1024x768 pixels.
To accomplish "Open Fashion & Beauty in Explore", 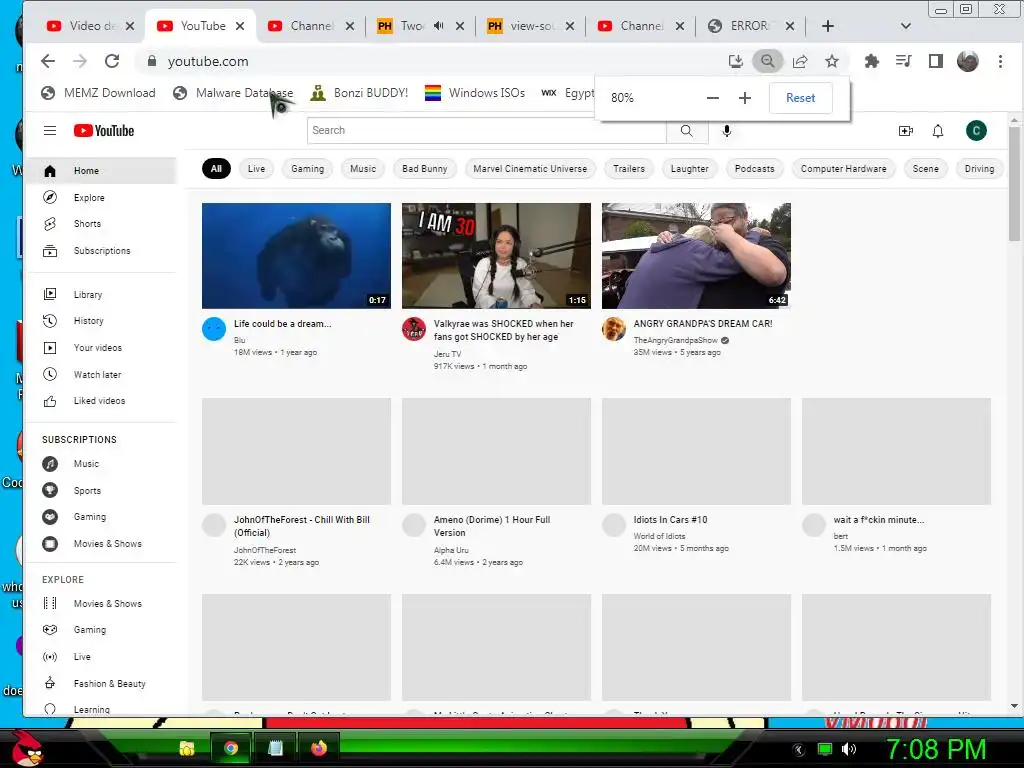I will pos(101,683).
